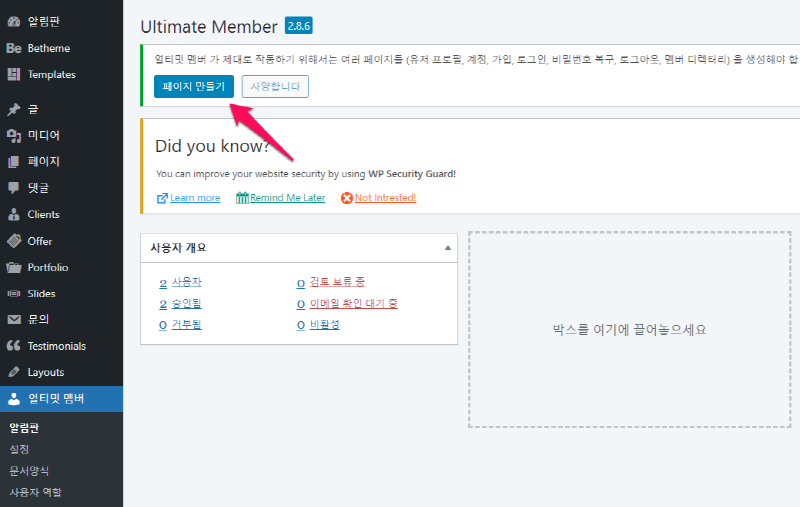Viewport: 800px width, 507px height.
Task: Open the Templates menu label
Action: pyautogui.click(x=52, y=74)
